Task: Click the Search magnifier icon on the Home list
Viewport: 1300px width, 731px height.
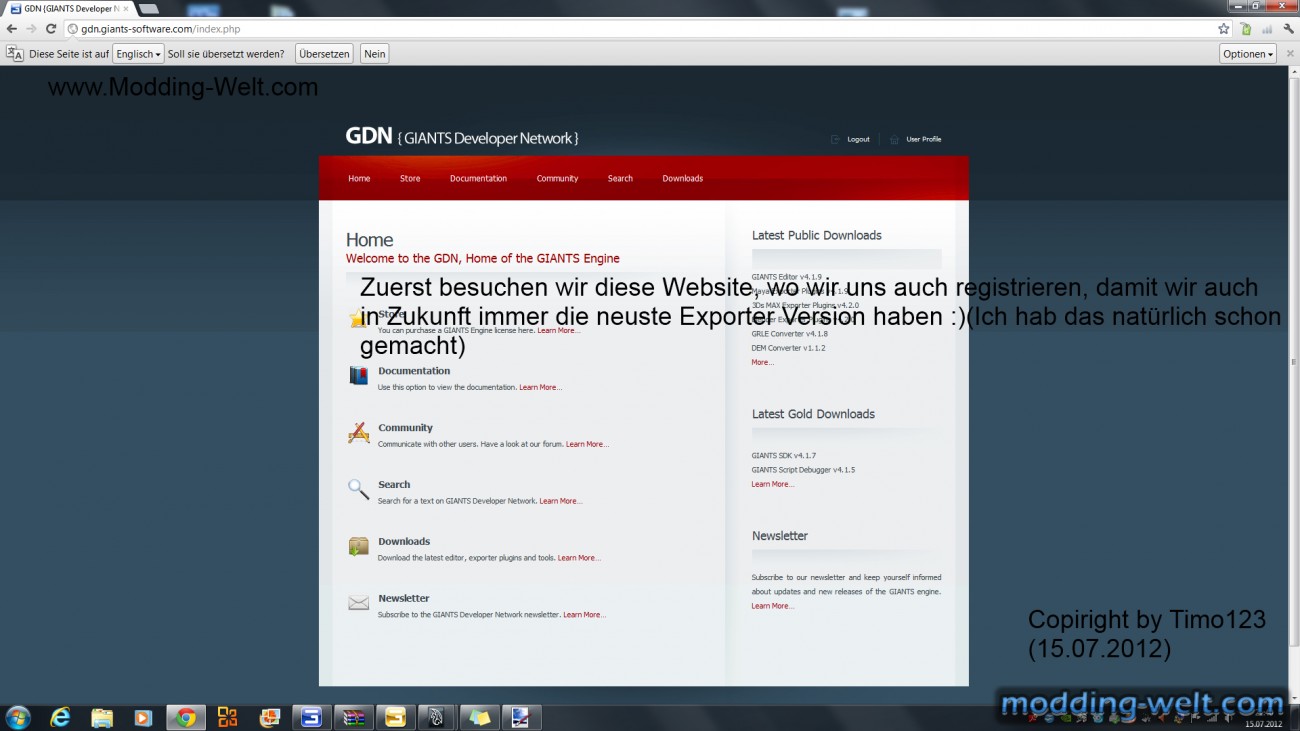Action: click(358, 489)
